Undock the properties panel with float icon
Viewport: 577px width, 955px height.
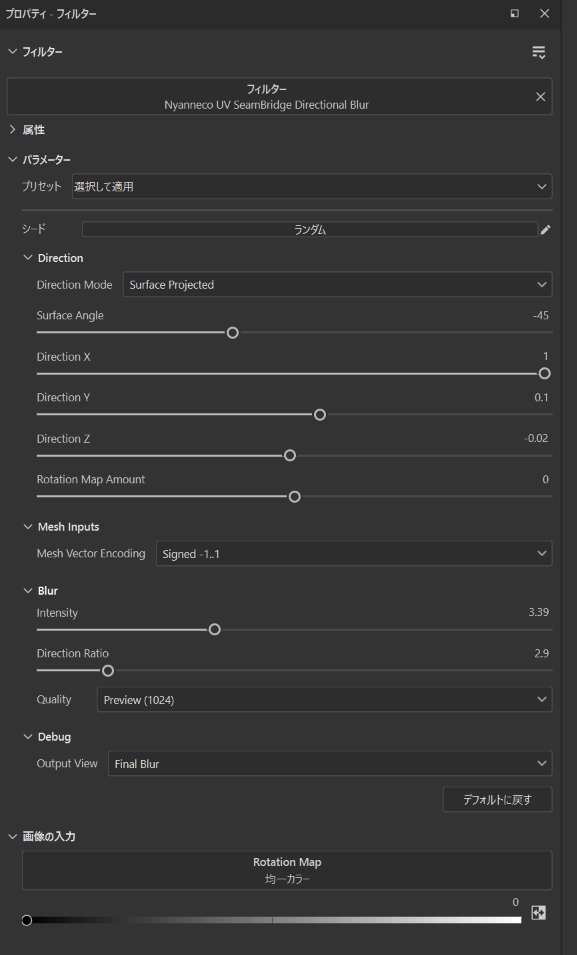(x=515, y=13)
